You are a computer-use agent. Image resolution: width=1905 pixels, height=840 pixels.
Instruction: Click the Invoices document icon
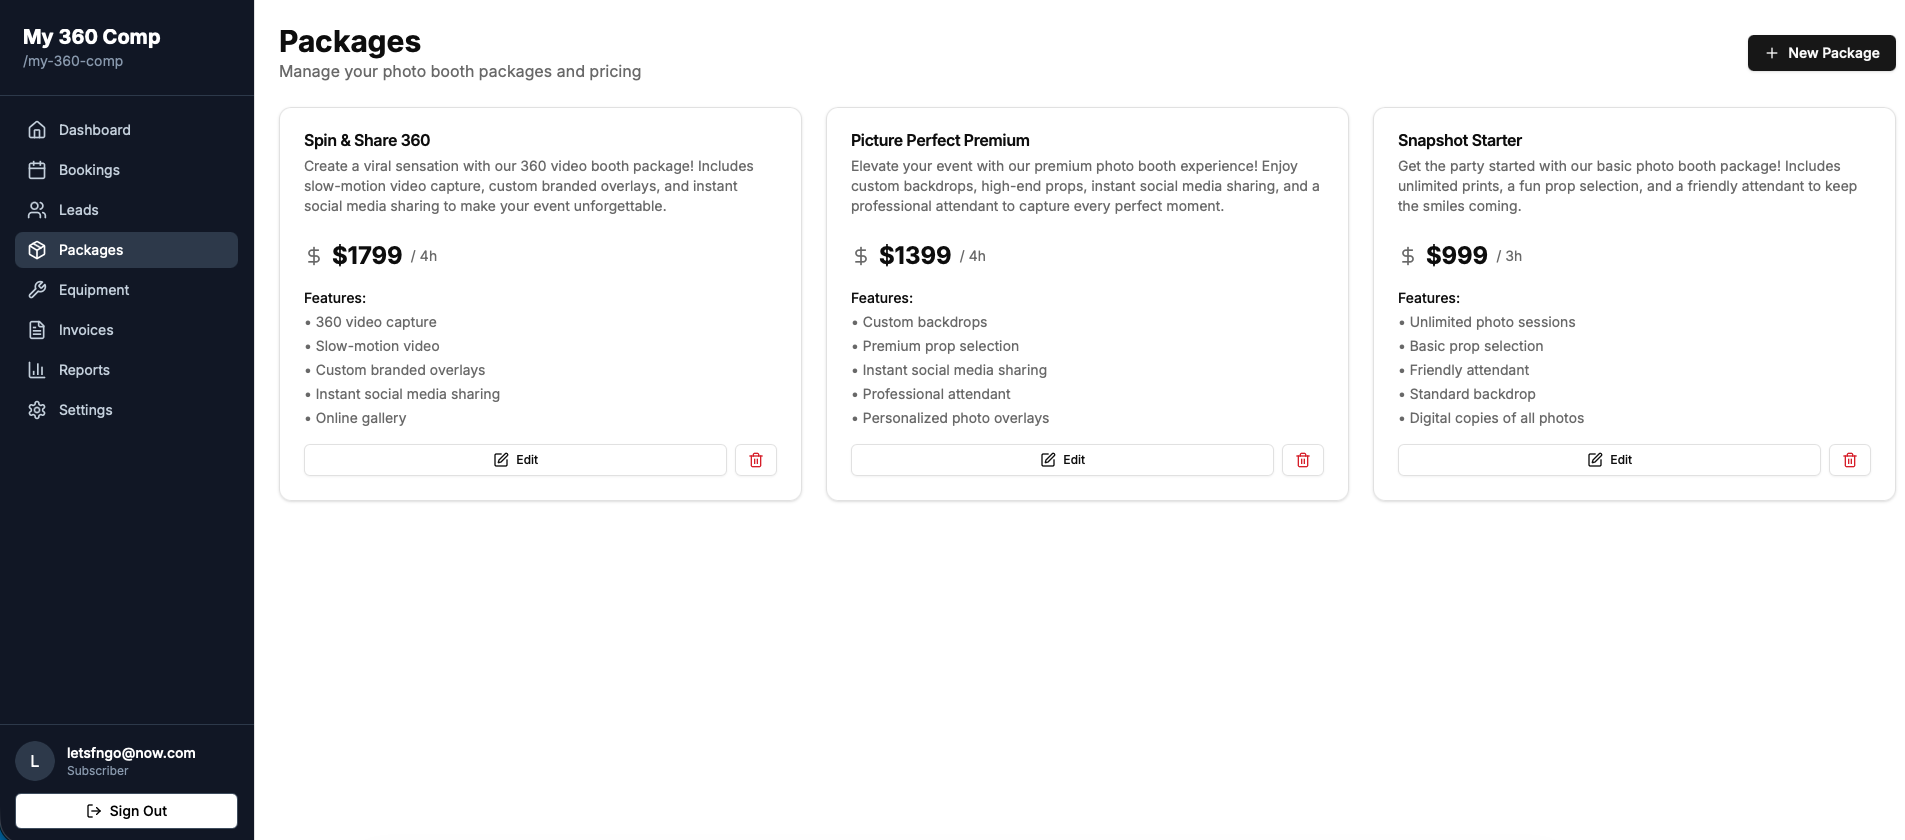click(37, 330)
